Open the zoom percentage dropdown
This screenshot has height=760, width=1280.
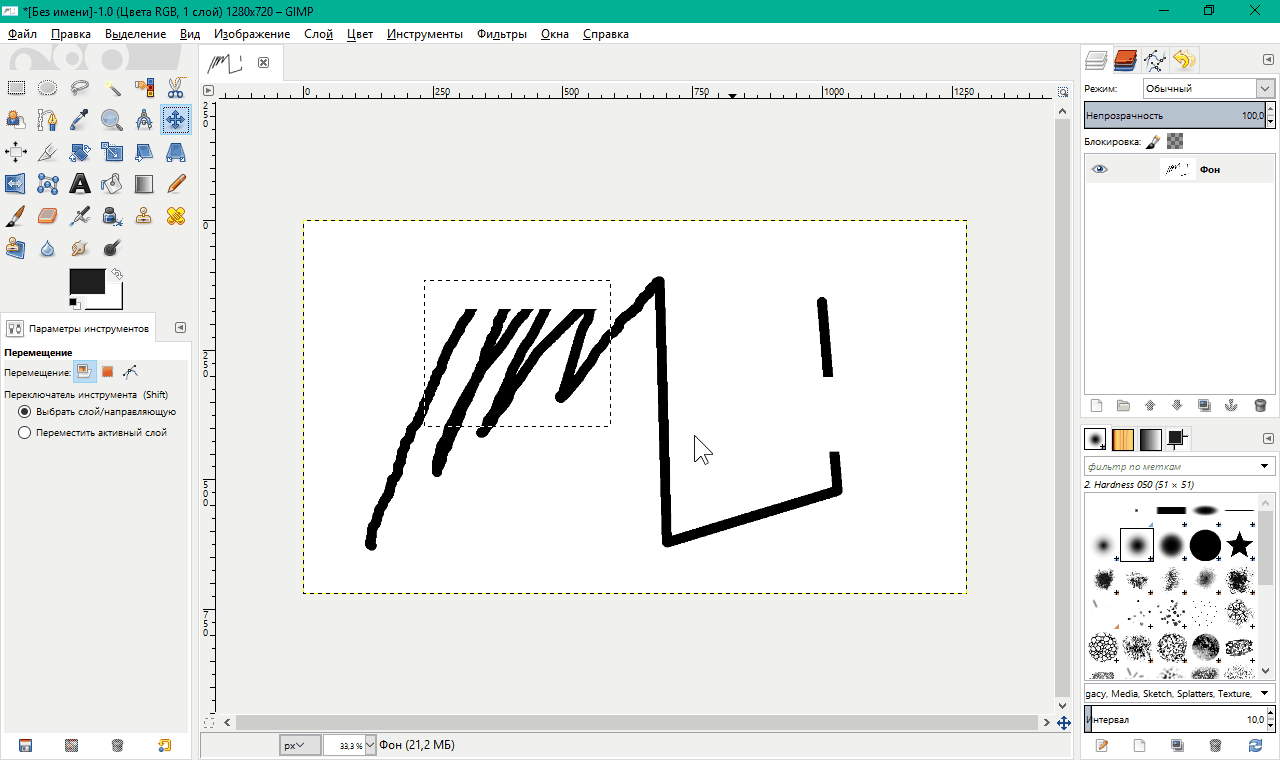click(x=370, y=745)
